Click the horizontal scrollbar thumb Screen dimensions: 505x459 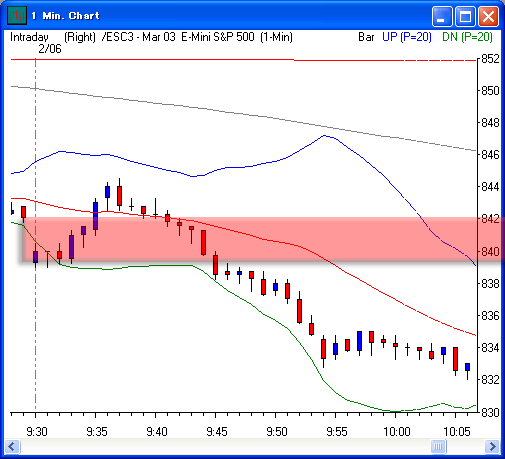tap(438, 446)
